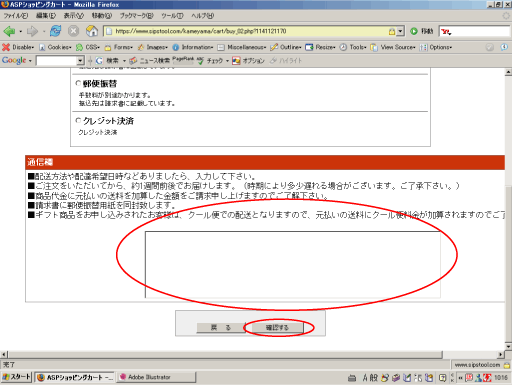The width and height of the screenshot is (512, 385).
Task: Click the horizontal scrollbar right arrow
Action: pos(501,354)
